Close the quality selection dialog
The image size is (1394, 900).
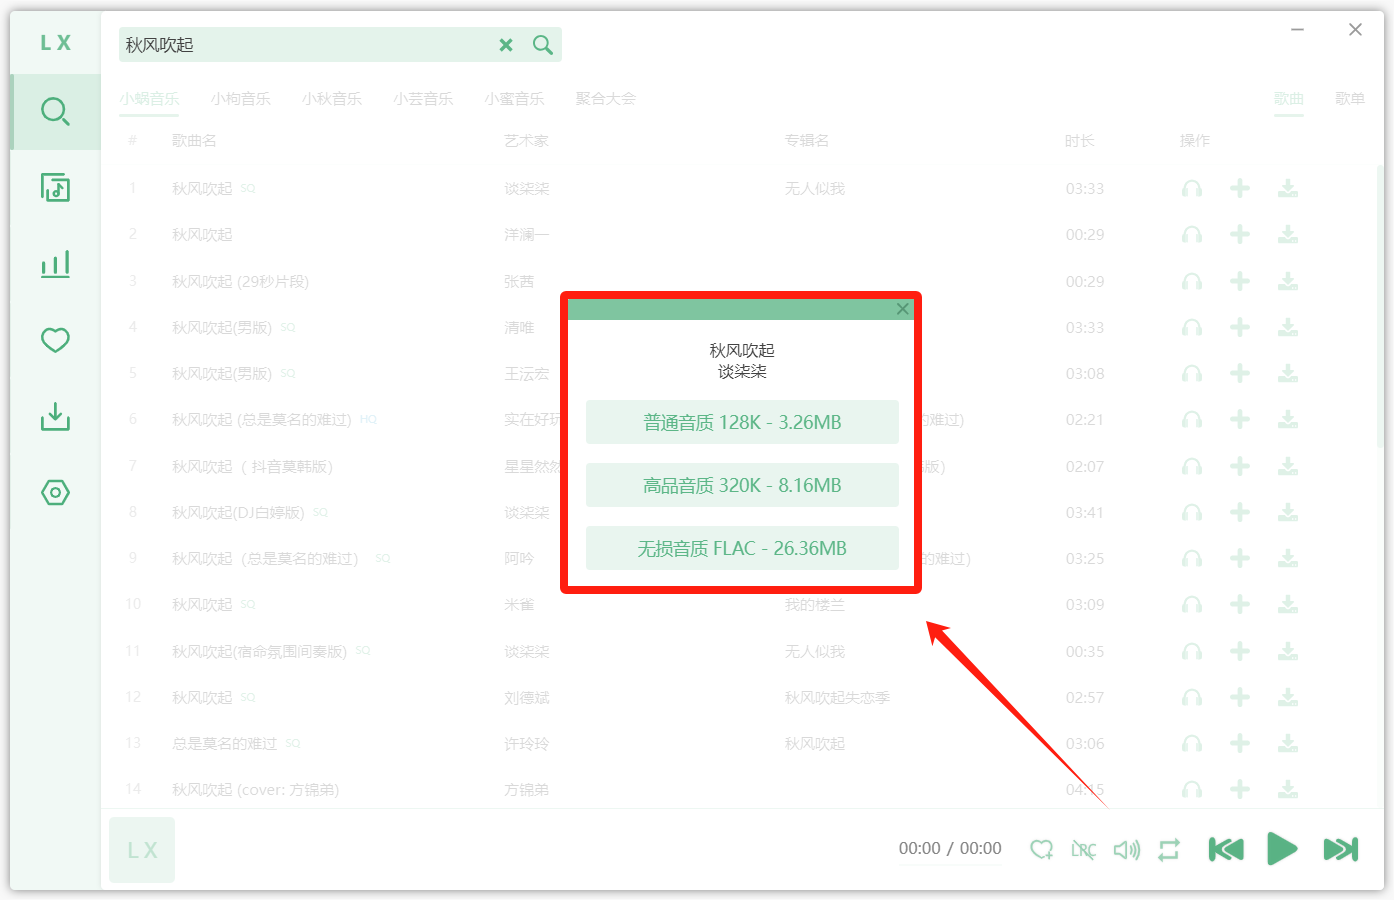903,309
